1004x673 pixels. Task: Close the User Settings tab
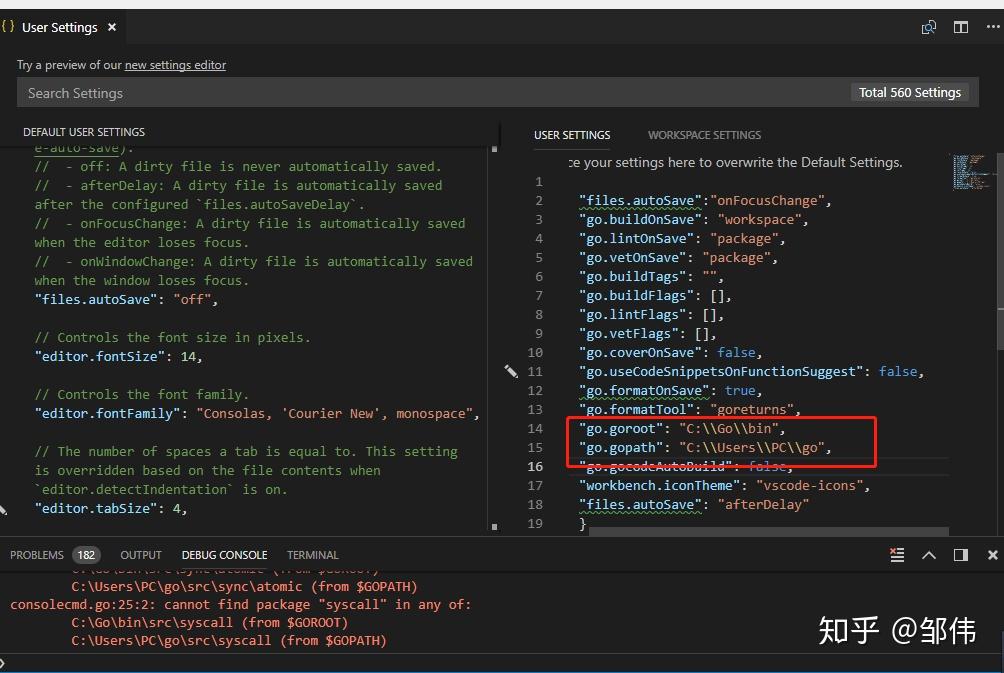click(x=112, y=27)
